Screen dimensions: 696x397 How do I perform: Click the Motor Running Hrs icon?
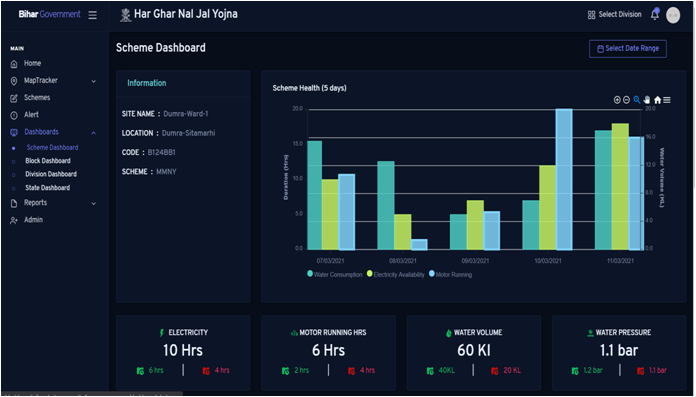[294, 333]
